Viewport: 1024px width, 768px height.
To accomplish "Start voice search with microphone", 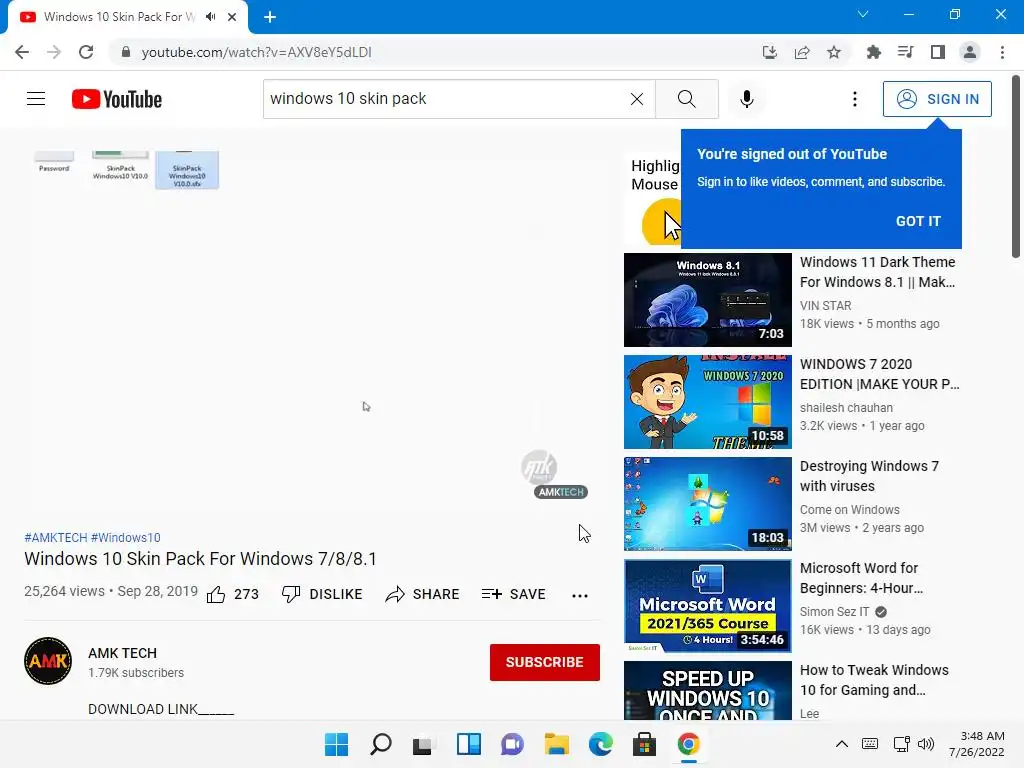I will 746,99.
